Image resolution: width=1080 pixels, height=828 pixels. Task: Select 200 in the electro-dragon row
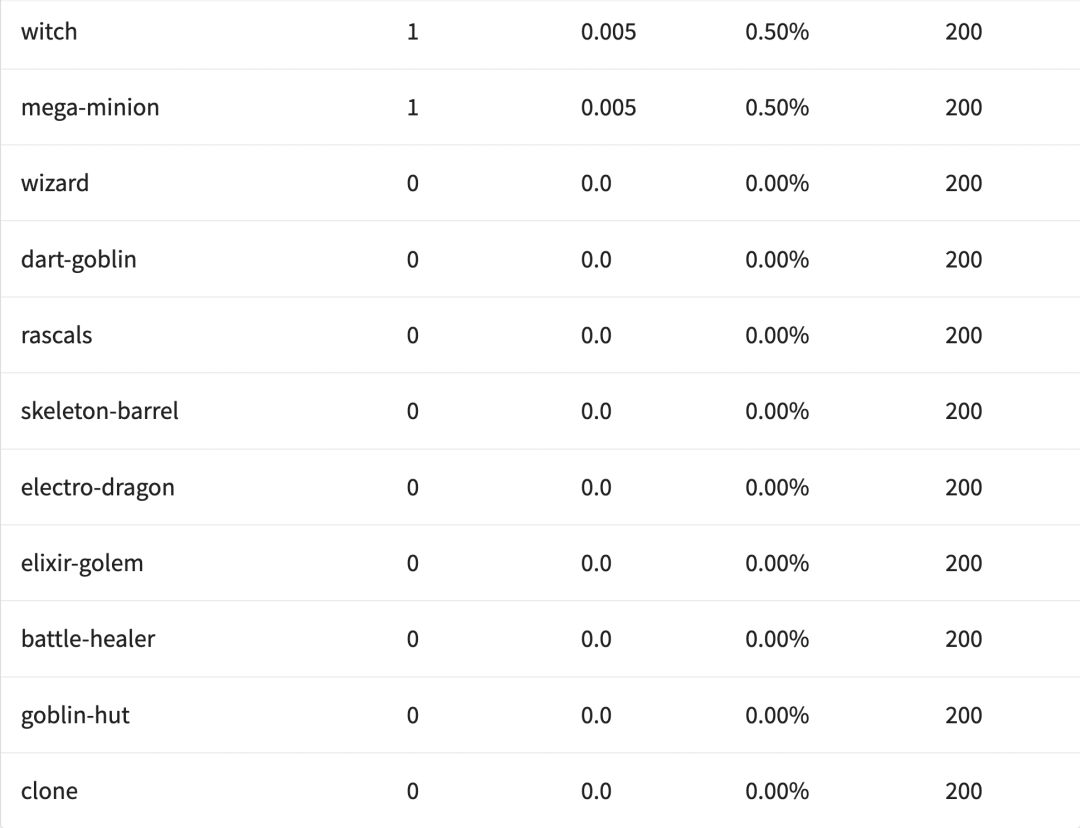[963, 488]
